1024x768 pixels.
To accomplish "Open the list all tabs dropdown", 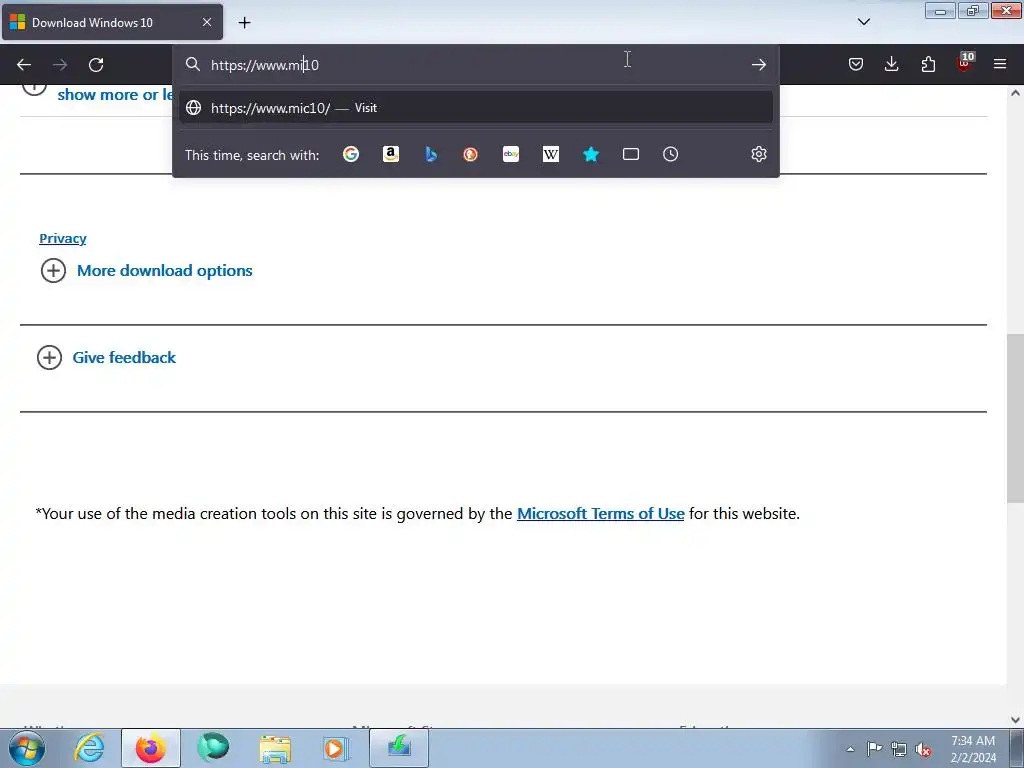I will pos(863,22).
